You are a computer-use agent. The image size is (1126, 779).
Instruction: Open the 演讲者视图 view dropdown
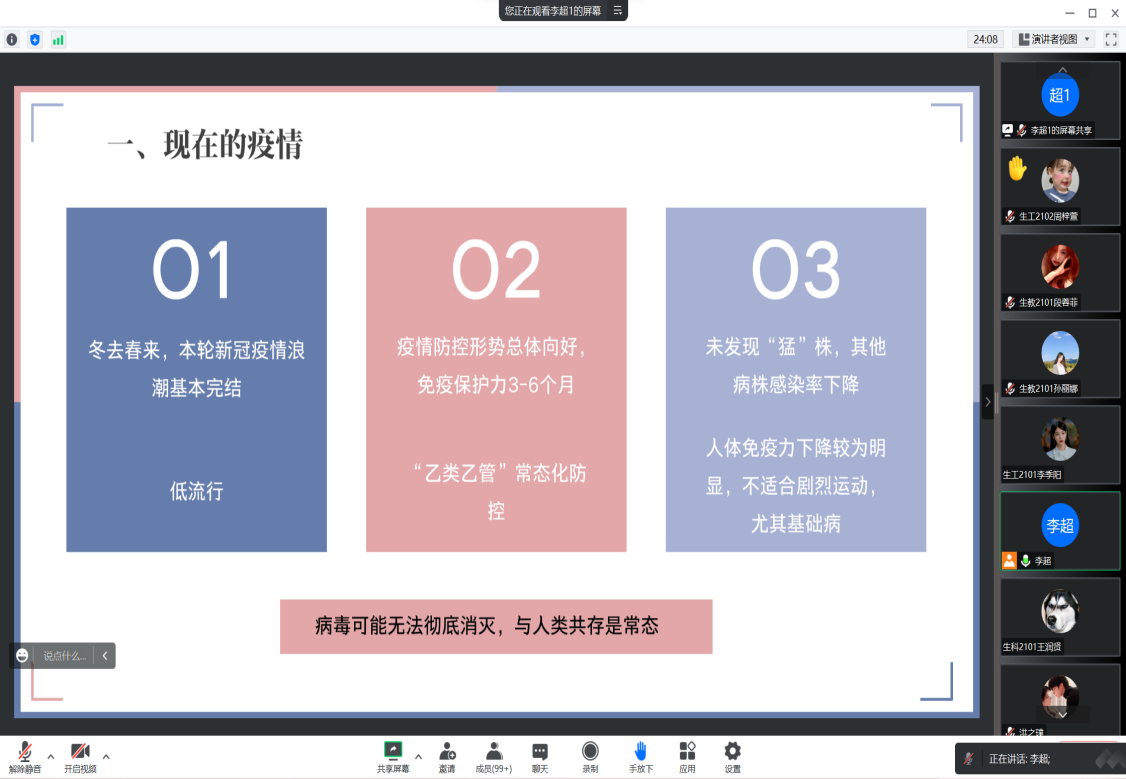[x=1054, y=39]
